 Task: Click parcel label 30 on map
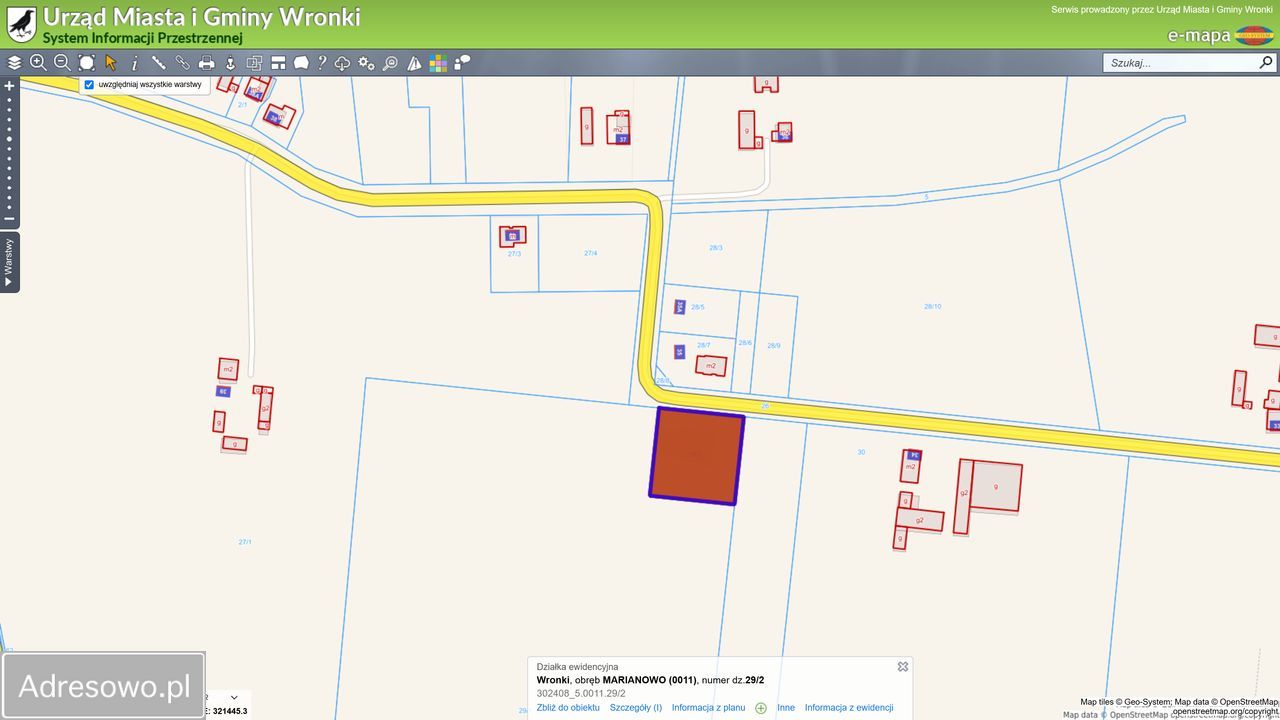click(x=861, y=452)
